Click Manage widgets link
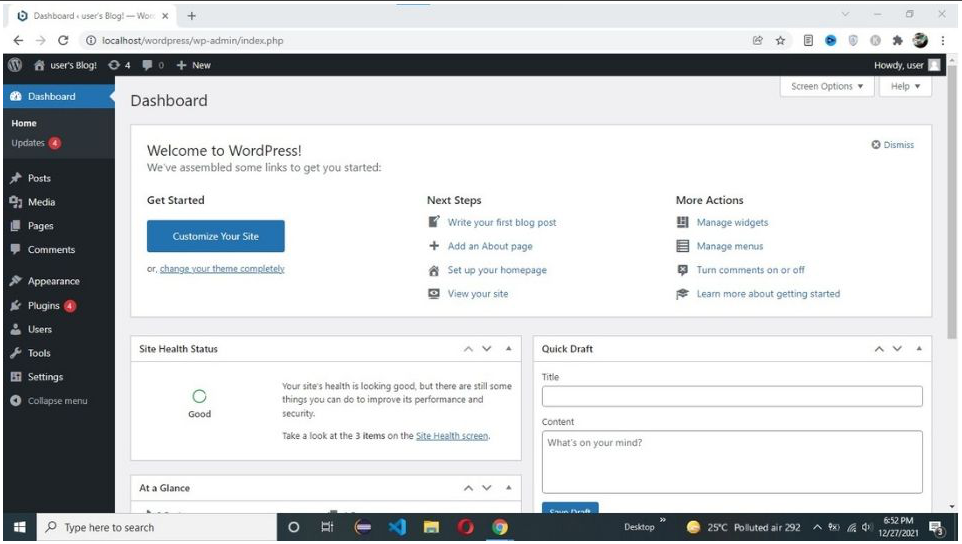 732,223
